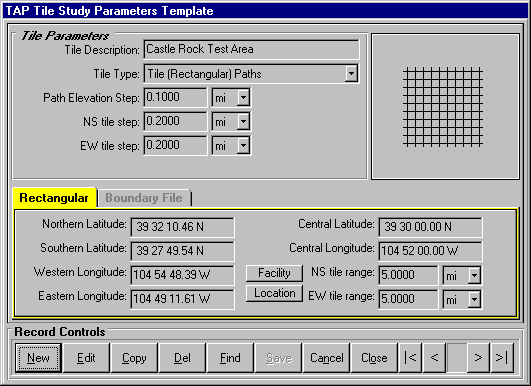Click the record number box between arrows

tap(456, 358)
